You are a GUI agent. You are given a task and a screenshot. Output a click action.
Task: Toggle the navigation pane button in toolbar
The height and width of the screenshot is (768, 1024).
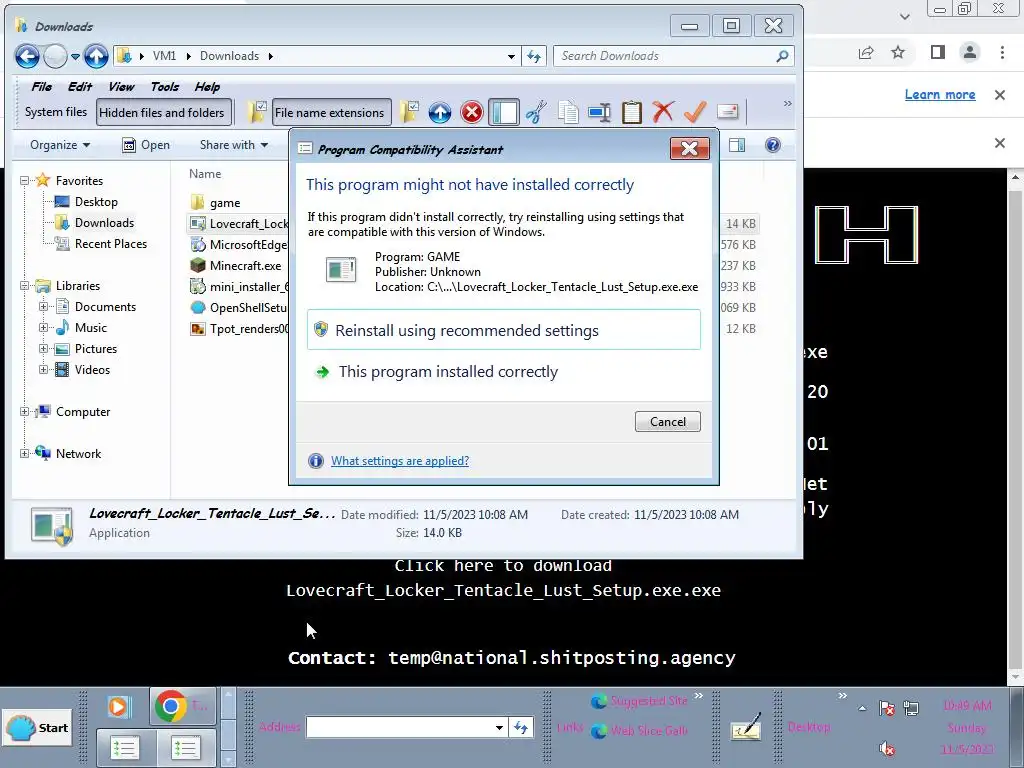point(504,112)
